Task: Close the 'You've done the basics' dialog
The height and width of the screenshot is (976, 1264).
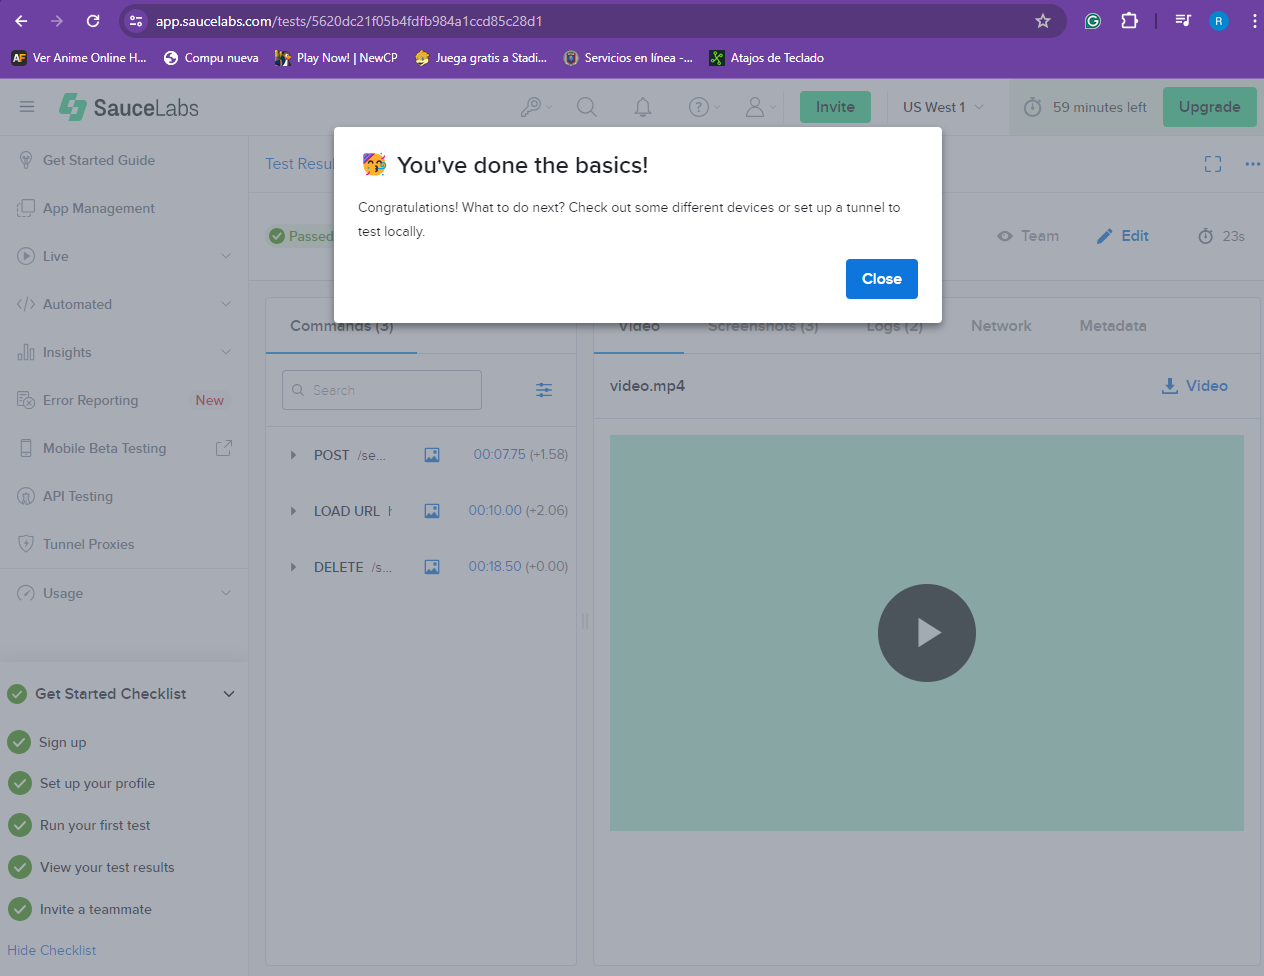Action: tap(881, 279)
